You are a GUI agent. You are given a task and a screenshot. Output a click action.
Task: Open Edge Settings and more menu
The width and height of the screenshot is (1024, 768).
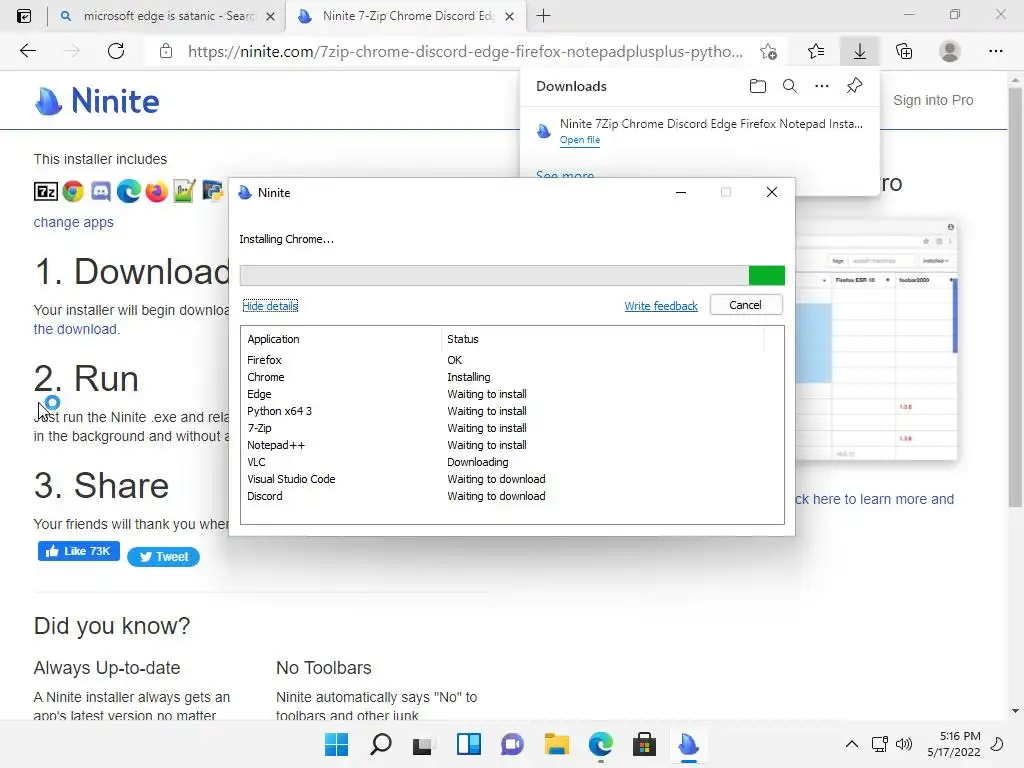995,51
